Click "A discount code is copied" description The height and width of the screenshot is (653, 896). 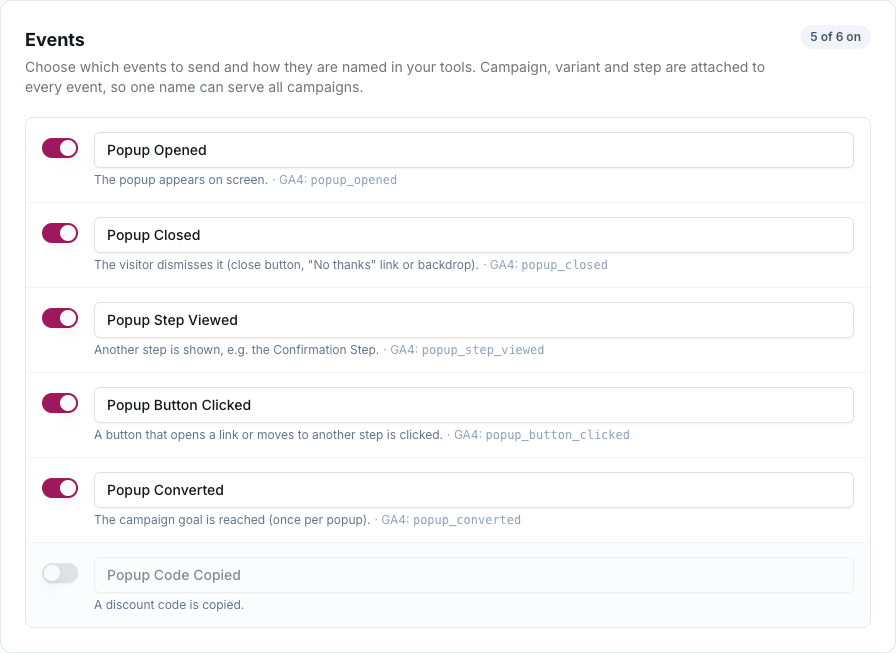(x=169, y=605)
